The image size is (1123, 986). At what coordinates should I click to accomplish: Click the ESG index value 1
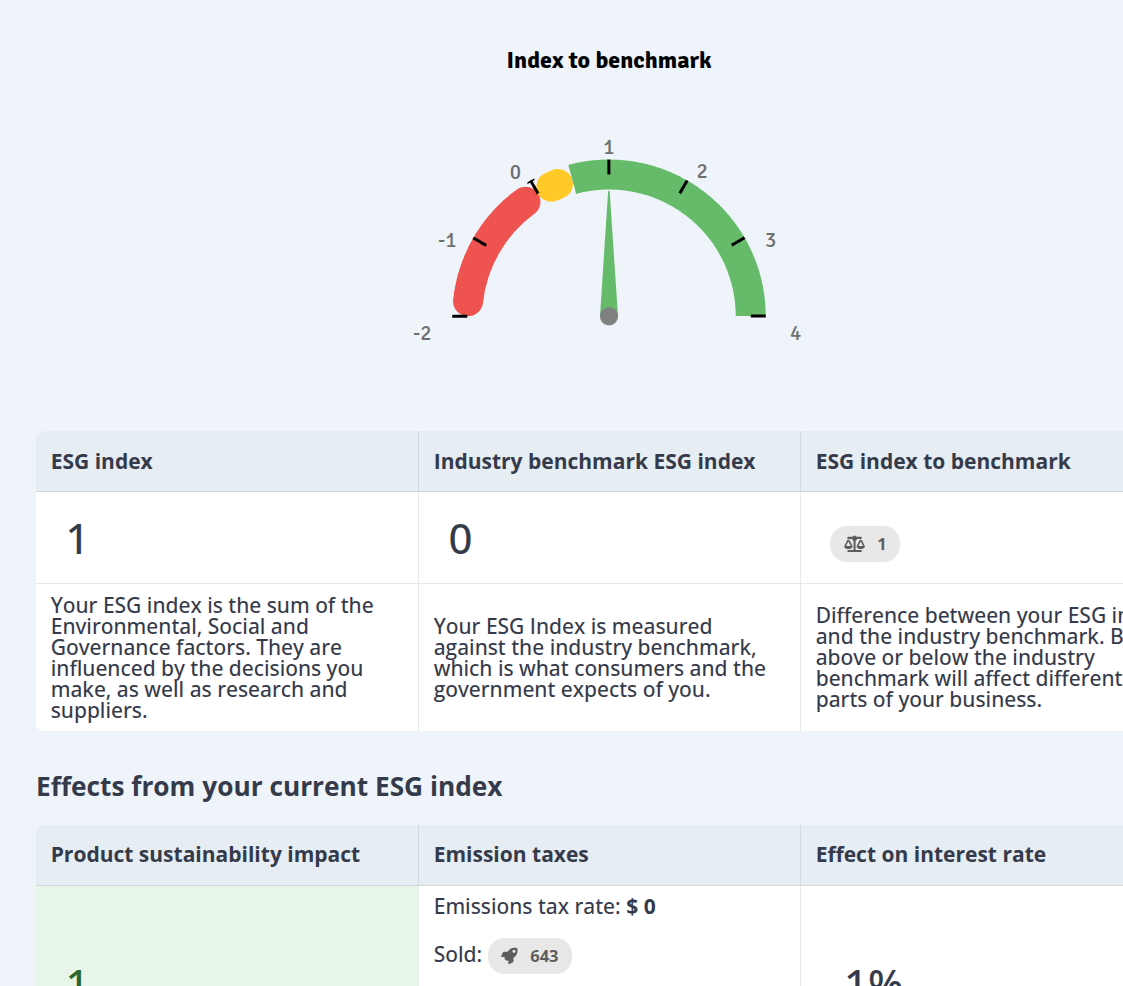tap(76, 539)
